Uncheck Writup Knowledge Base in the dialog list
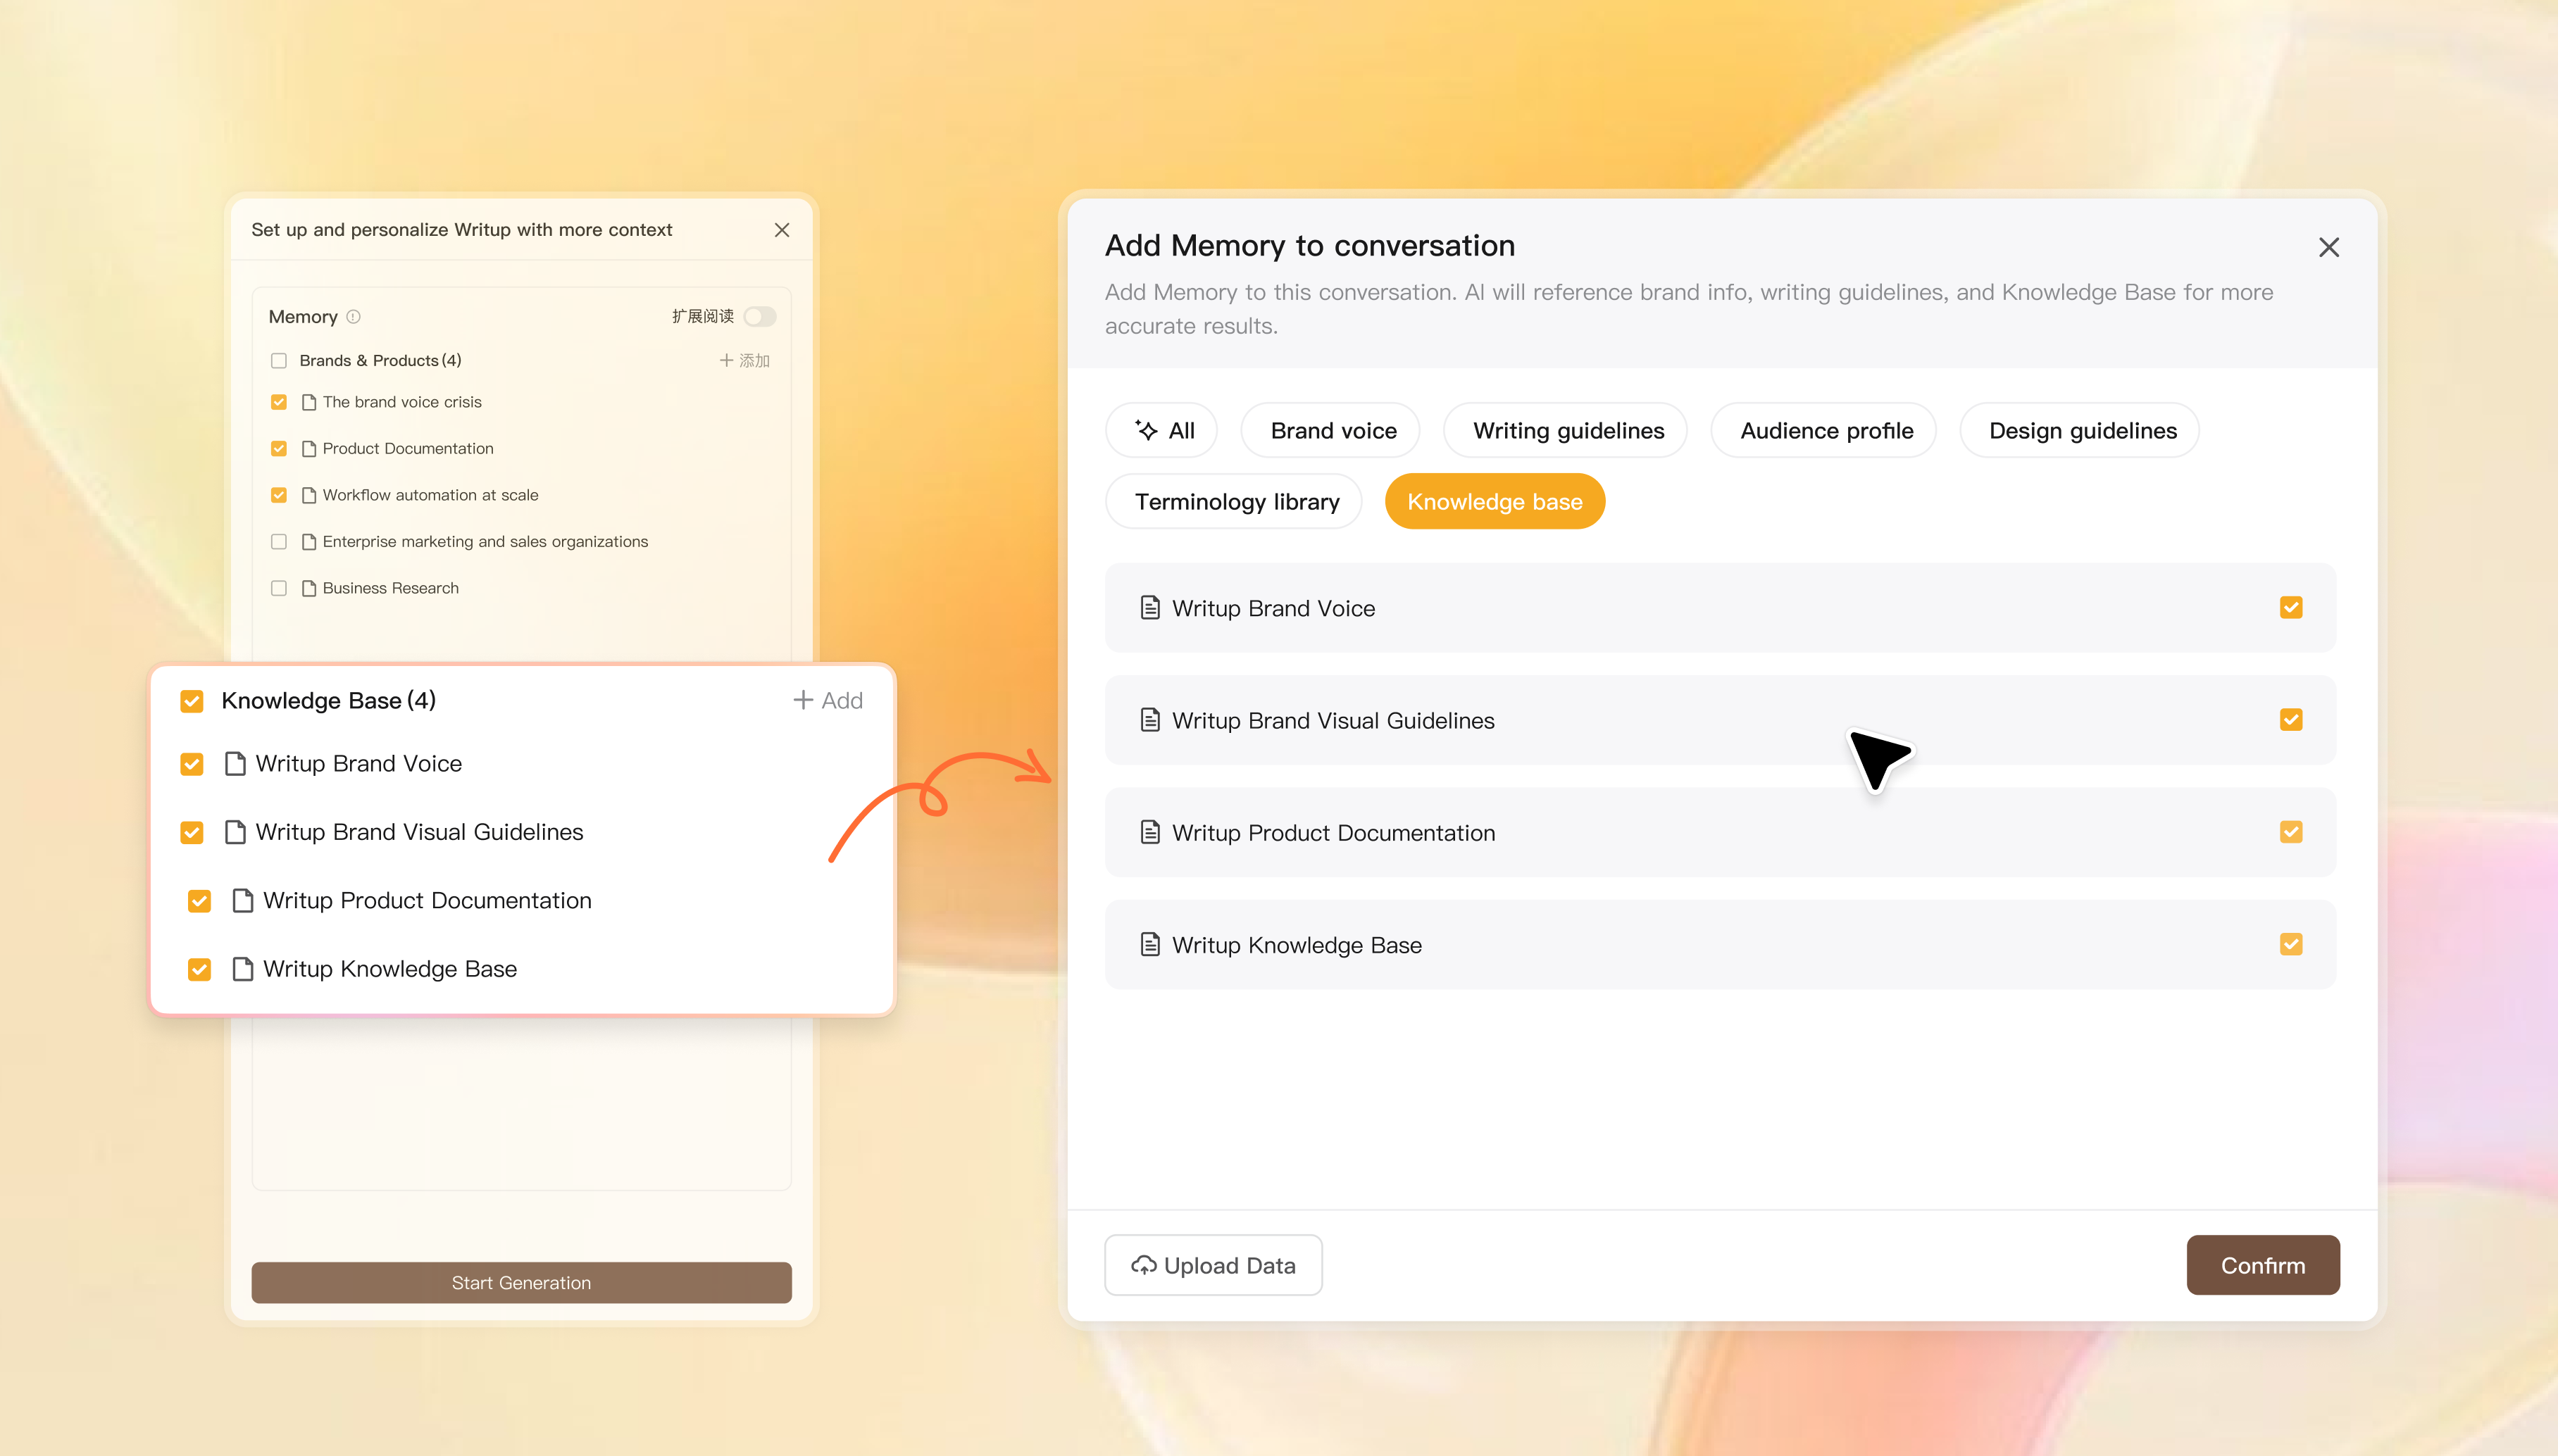This screenshot has height=1456, width=2558. coord(2291,944)
